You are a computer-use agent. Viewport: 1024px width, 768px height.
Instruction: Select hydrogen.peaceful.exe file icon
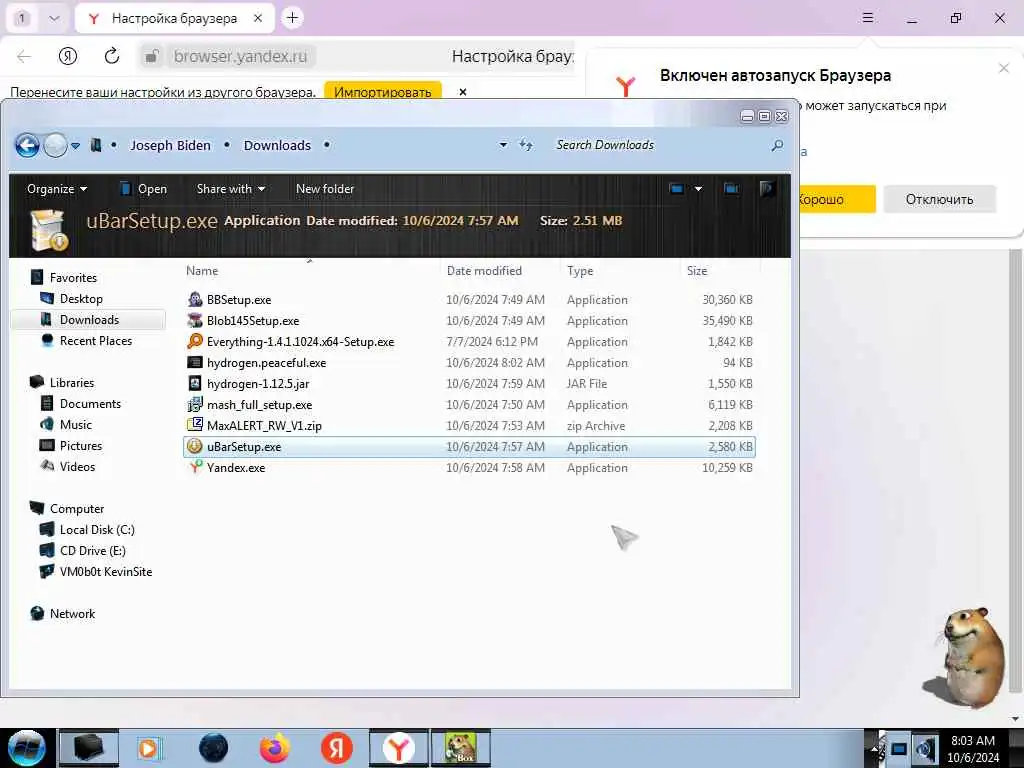[x=195, y=362]
